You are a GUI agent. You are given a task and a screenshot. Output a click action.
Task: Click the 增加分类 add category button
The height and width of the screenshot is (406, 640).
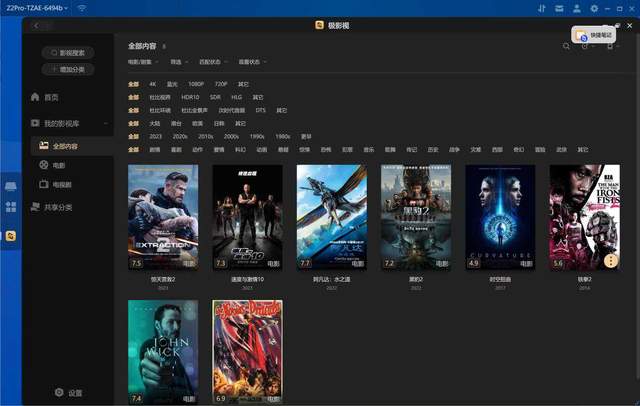click(68, 69)
